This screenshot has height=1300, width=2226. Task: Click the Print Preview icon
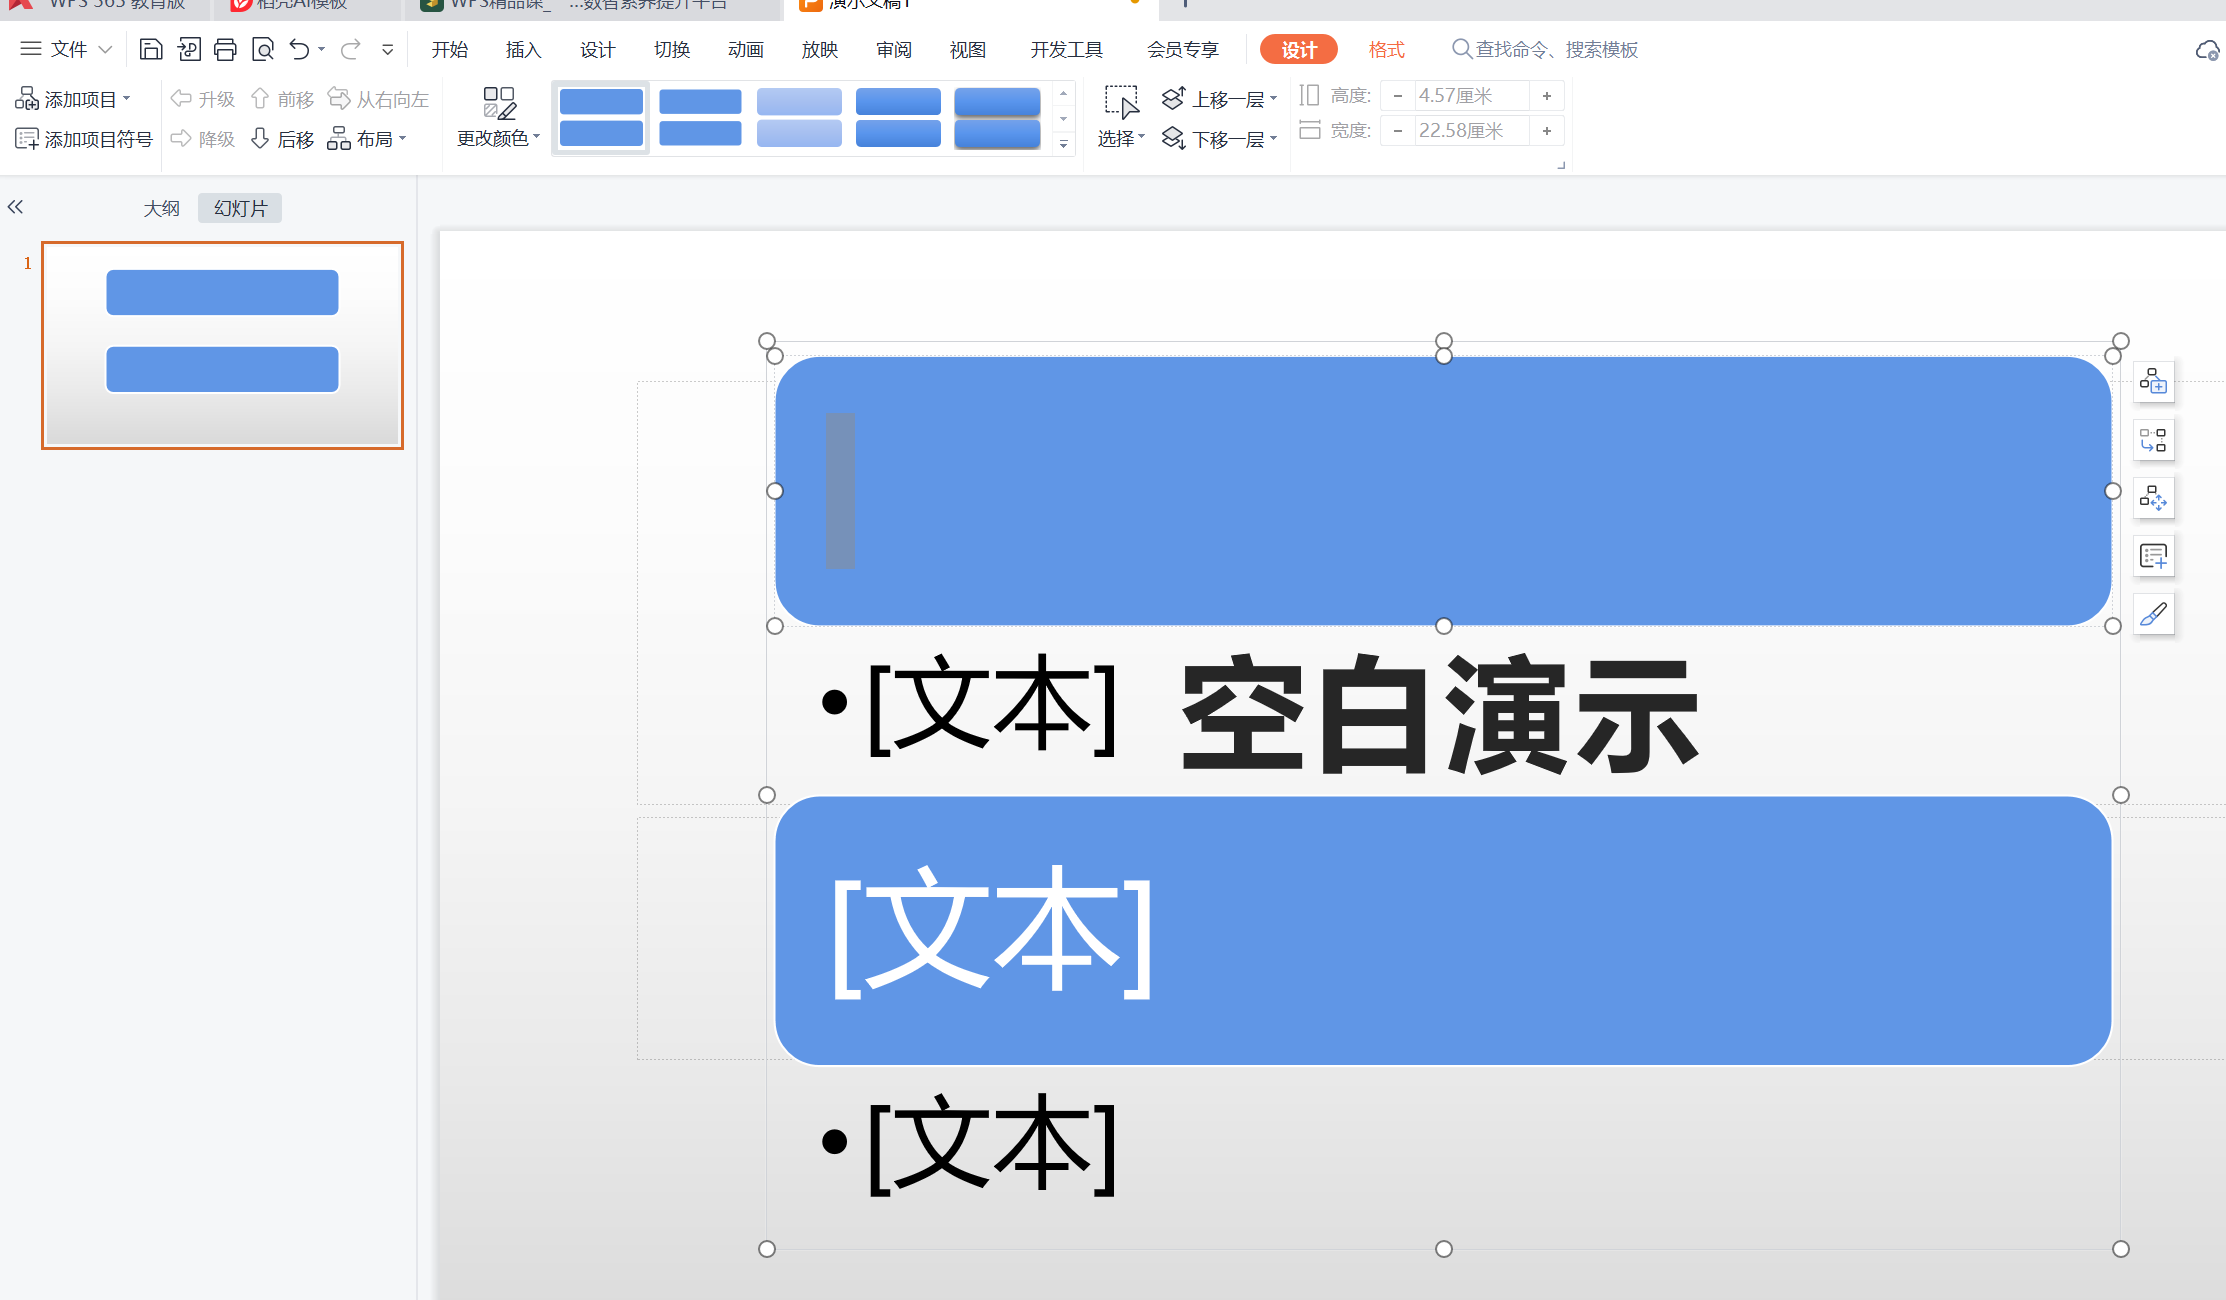tap(262, 49)
